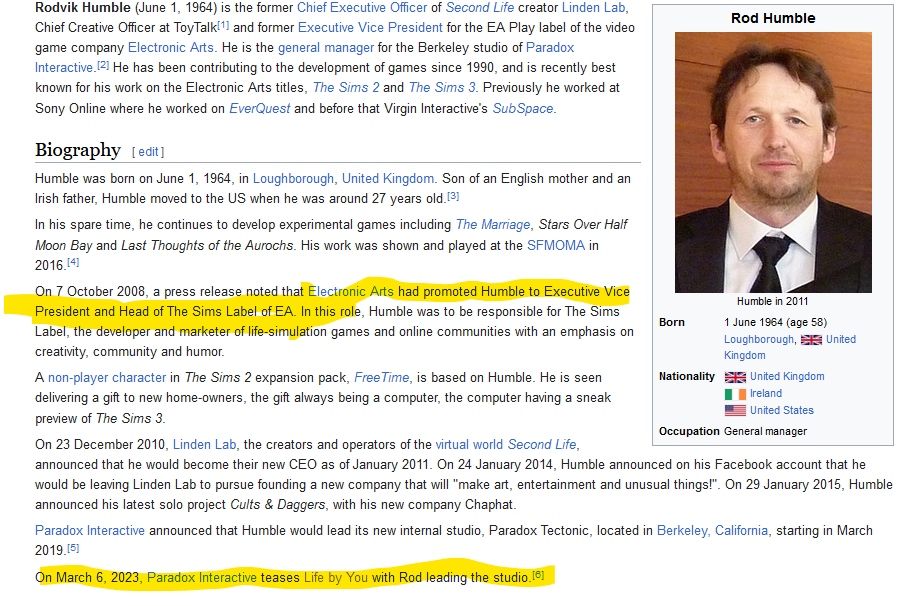Open the Second Life link in intro
This screenshot has width=899, height=606.
[x=479, y=8]
